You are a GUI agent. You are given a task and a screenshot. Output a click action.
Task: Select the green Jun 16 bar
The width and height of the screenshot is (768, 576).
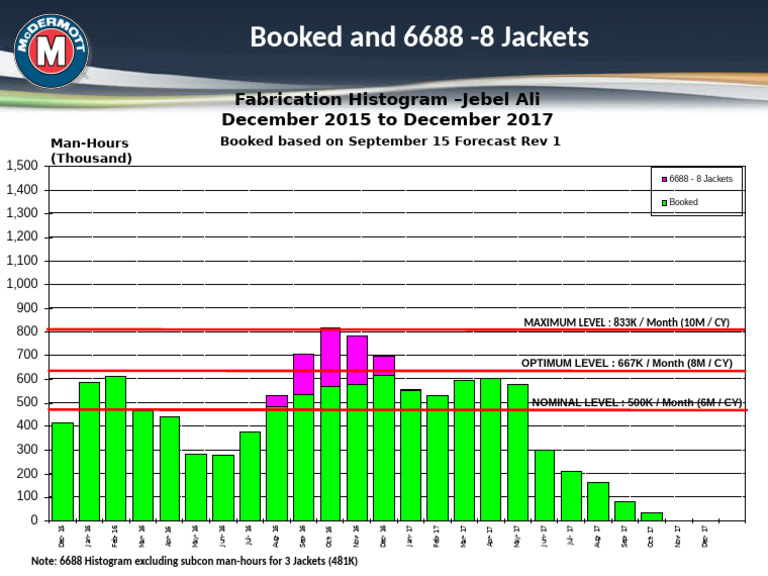(x=223, y=488)
